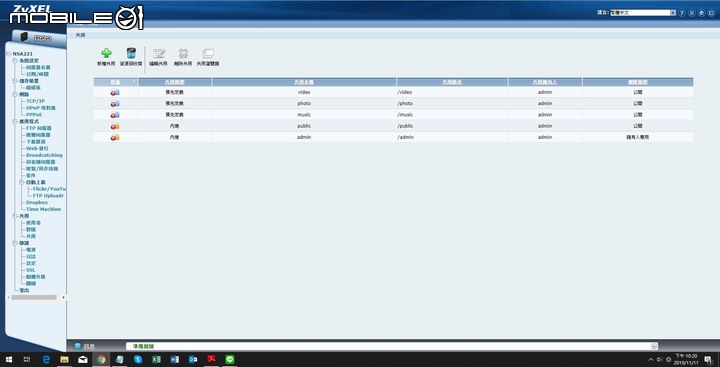Screen dimensions: 720x367
Task: Open Dropbox in the sidebar tree
Action: tap(37, 203)
